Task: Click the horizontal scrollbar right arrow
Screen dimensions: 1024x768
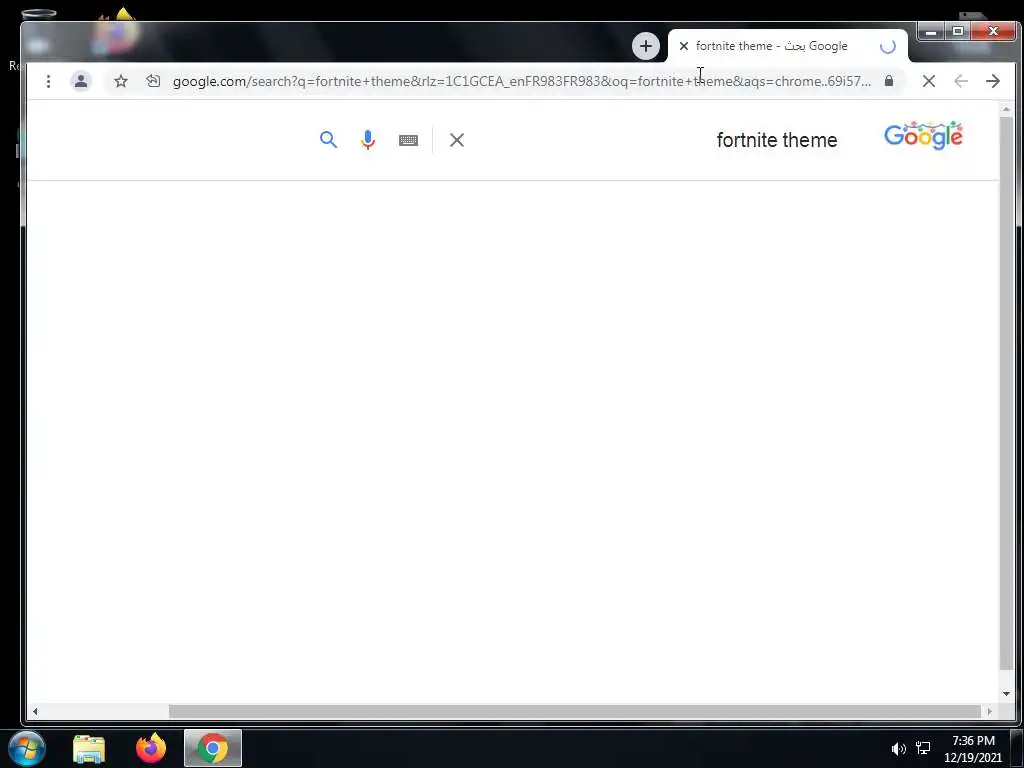Action: coord(989,711)
